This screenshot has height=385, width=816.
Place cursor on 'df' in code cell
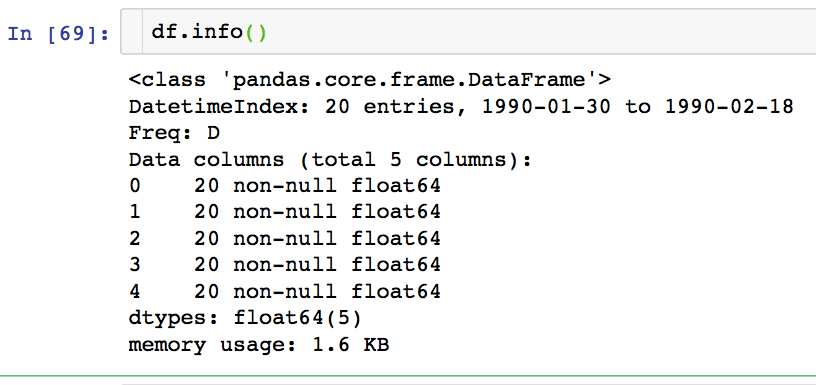(164, 32)
